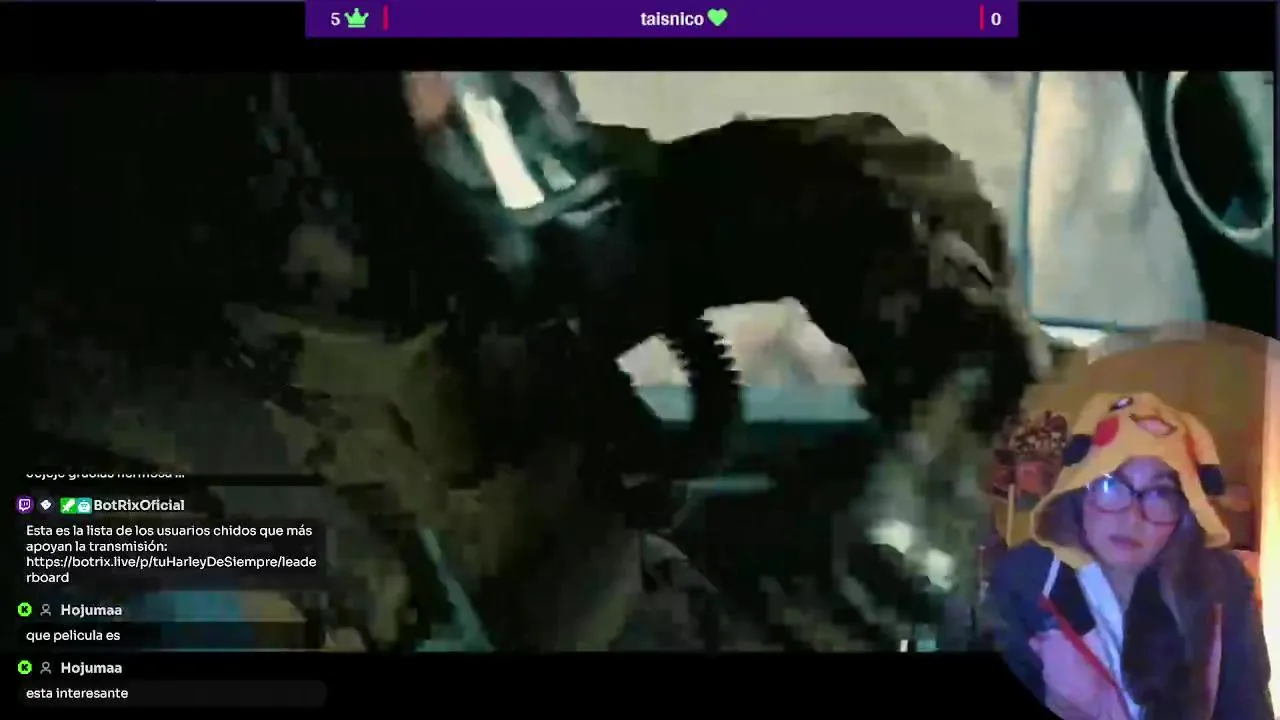Screen dimensions: 1280x720
Task: Click the taisnico name in top bar
Action: [672, 19]
